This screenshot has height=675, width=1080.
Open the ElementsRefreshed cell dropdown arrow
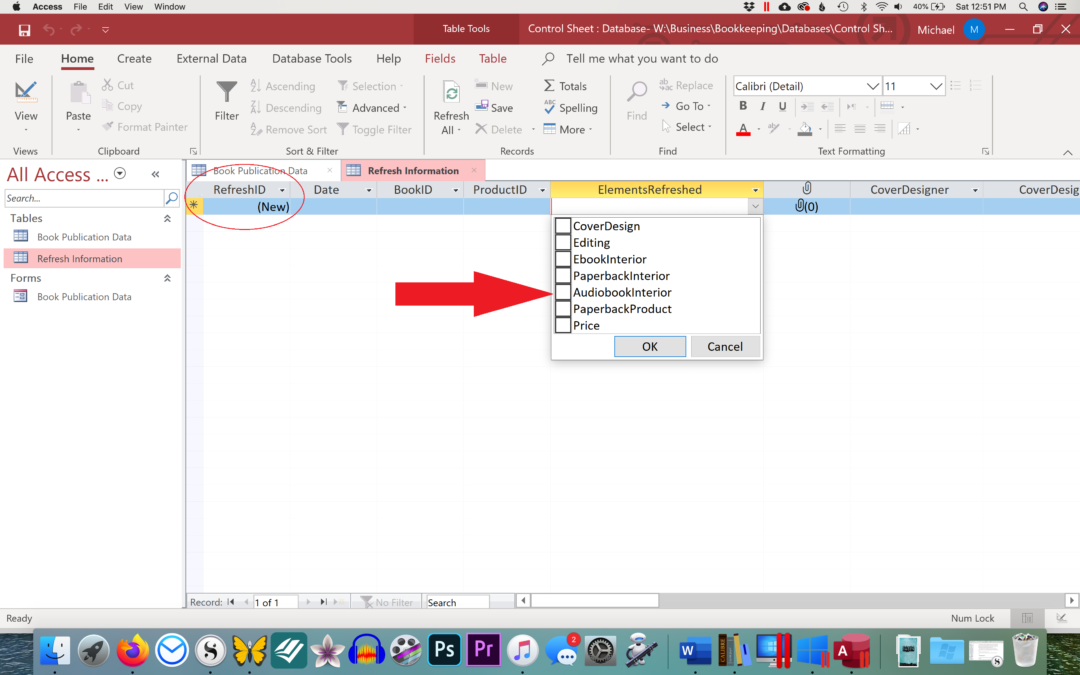point(755,207)
